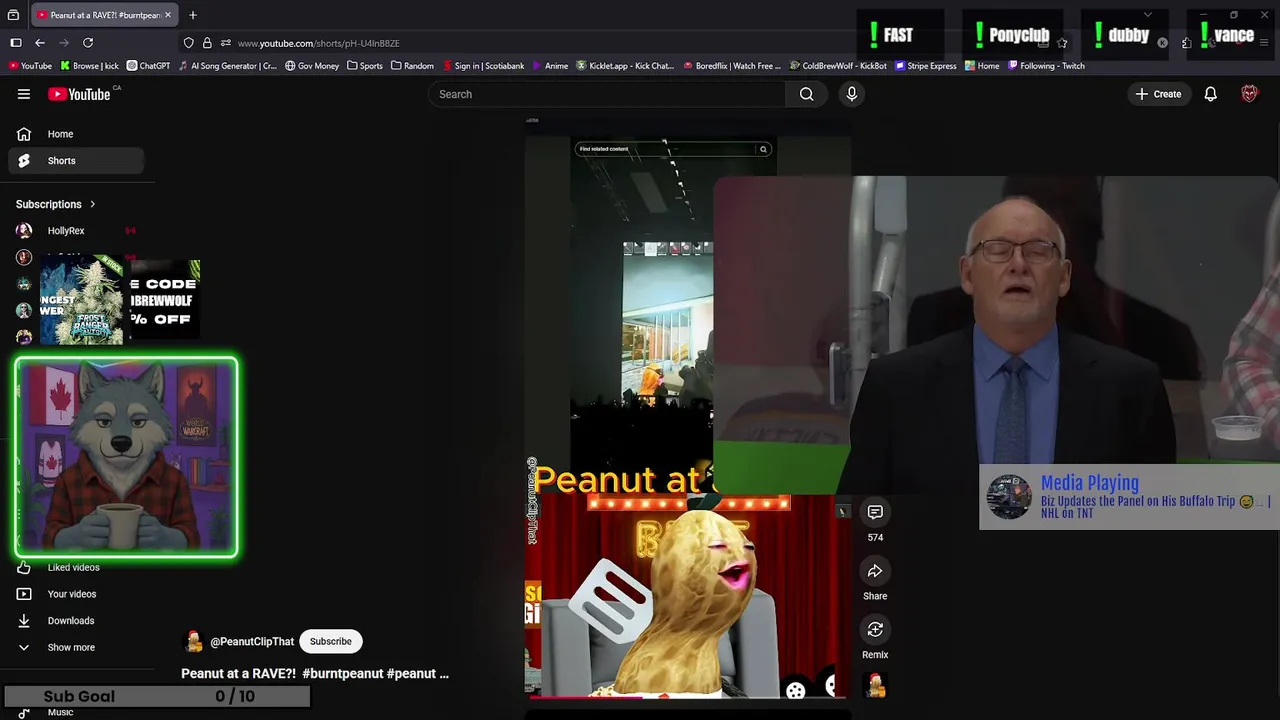Start voice search with the microphone
The image size is (1280, 720).
852,94
